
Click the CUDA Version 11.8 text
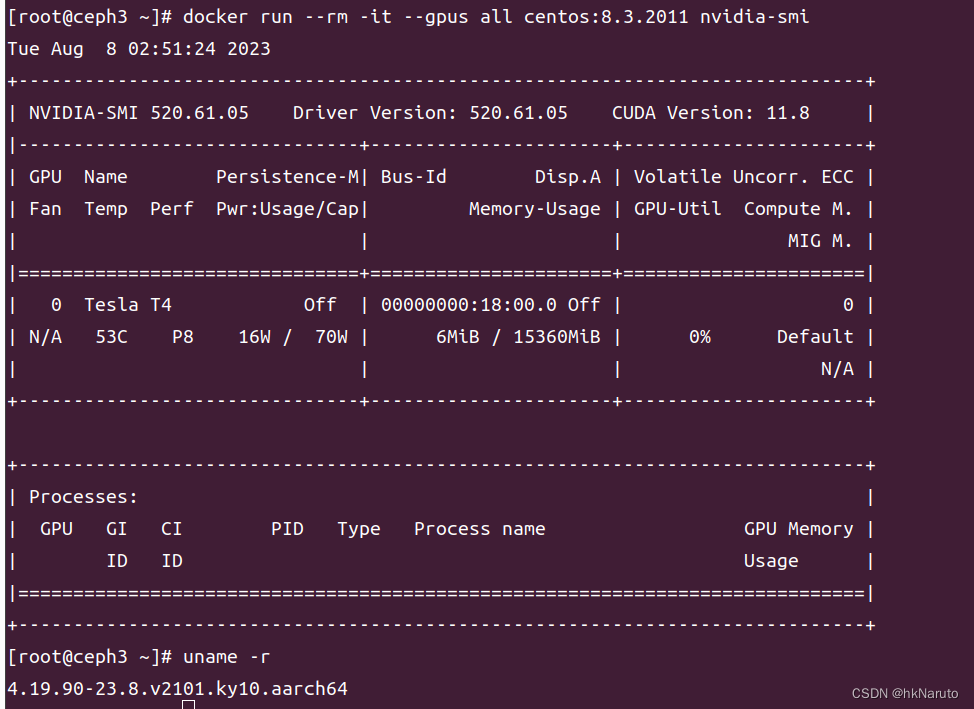(x=711, y=112)
